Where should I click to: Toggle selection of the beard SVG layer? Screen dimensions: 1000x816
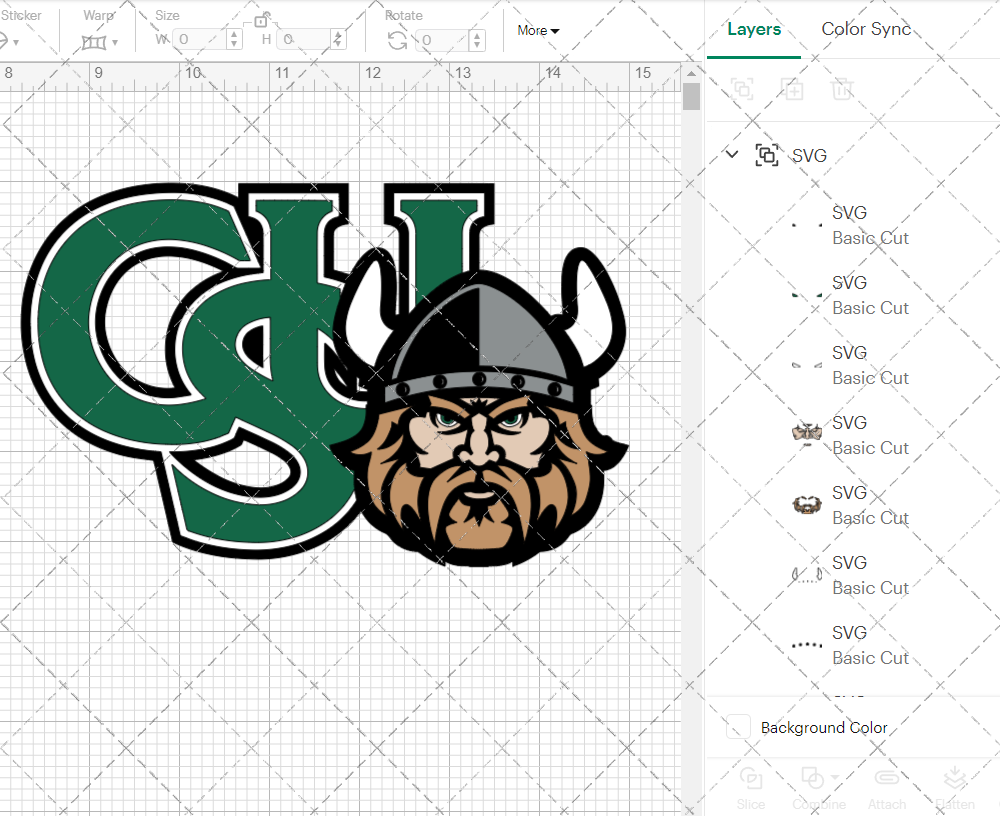pos(806,504)
